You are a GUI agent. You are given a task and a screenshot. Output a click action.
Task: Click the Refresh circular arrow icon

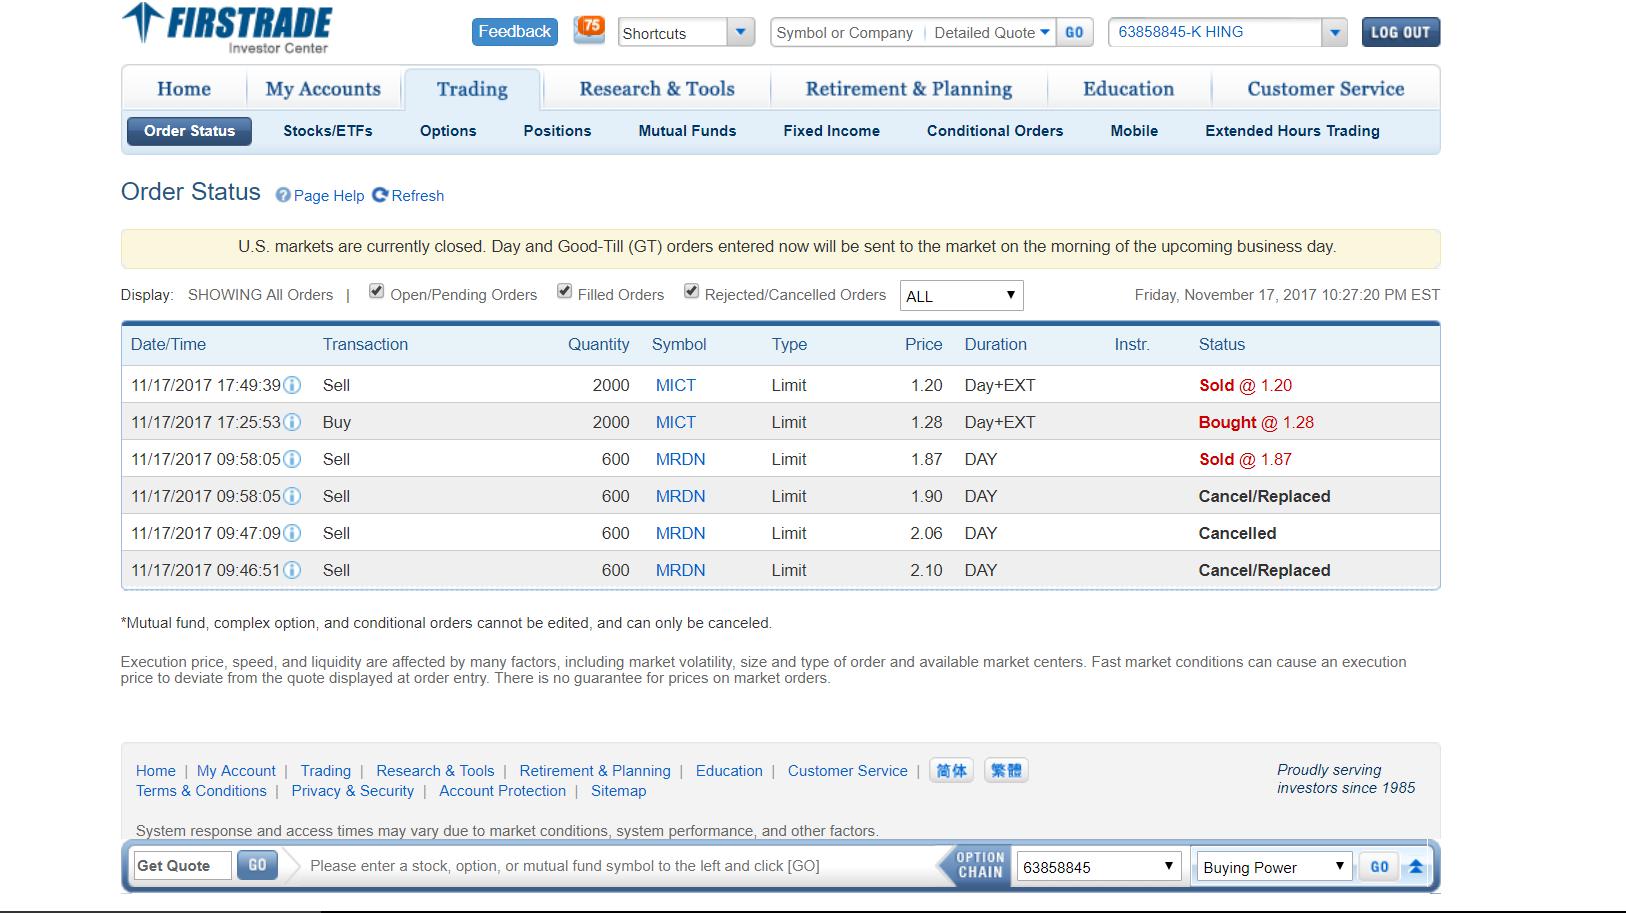pyautogui.click(x=380, y=195)
